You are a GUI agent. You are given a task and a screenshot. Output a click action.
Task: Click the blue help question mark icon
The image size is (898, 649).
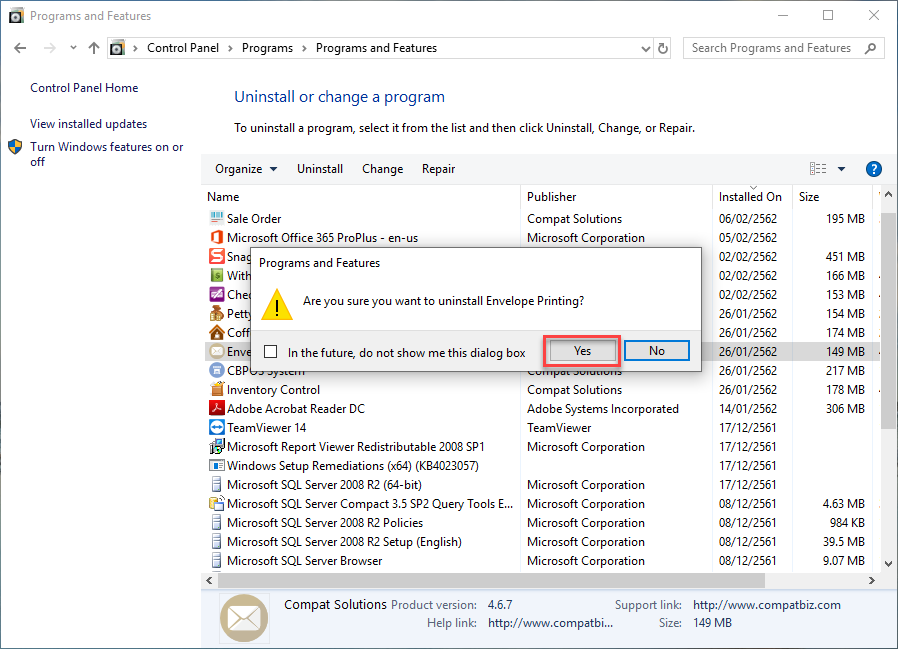[x=873, y=169]
